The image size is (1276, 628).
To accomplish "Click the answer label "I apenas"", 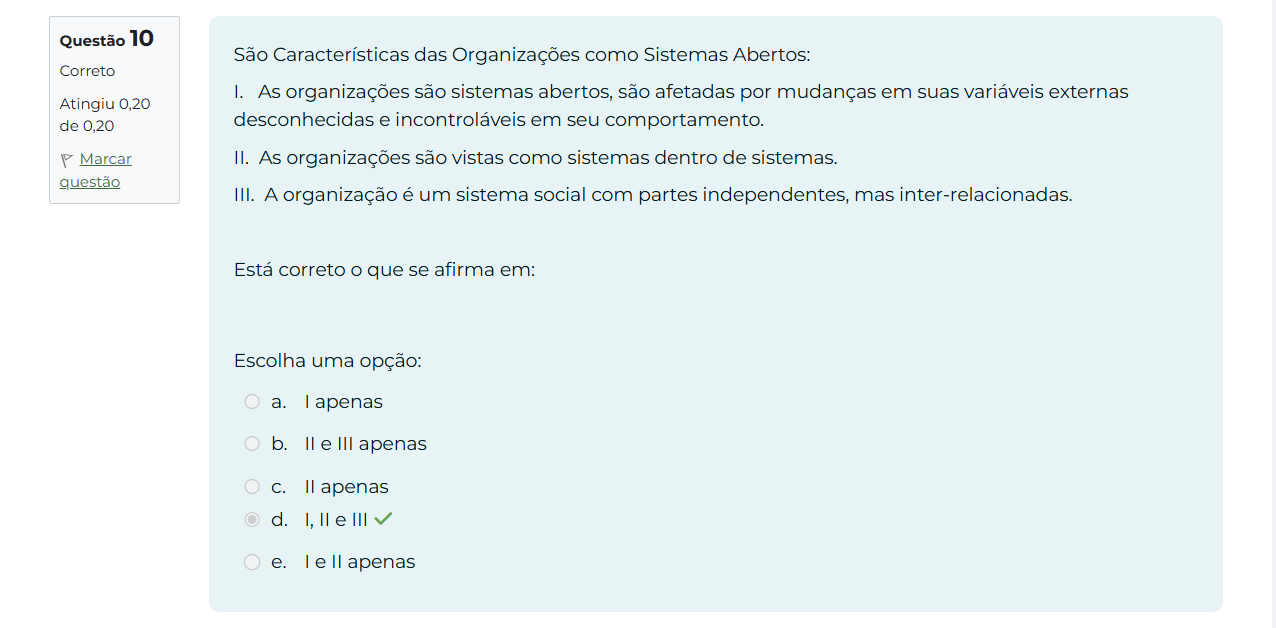I will (x=343, y=402).
